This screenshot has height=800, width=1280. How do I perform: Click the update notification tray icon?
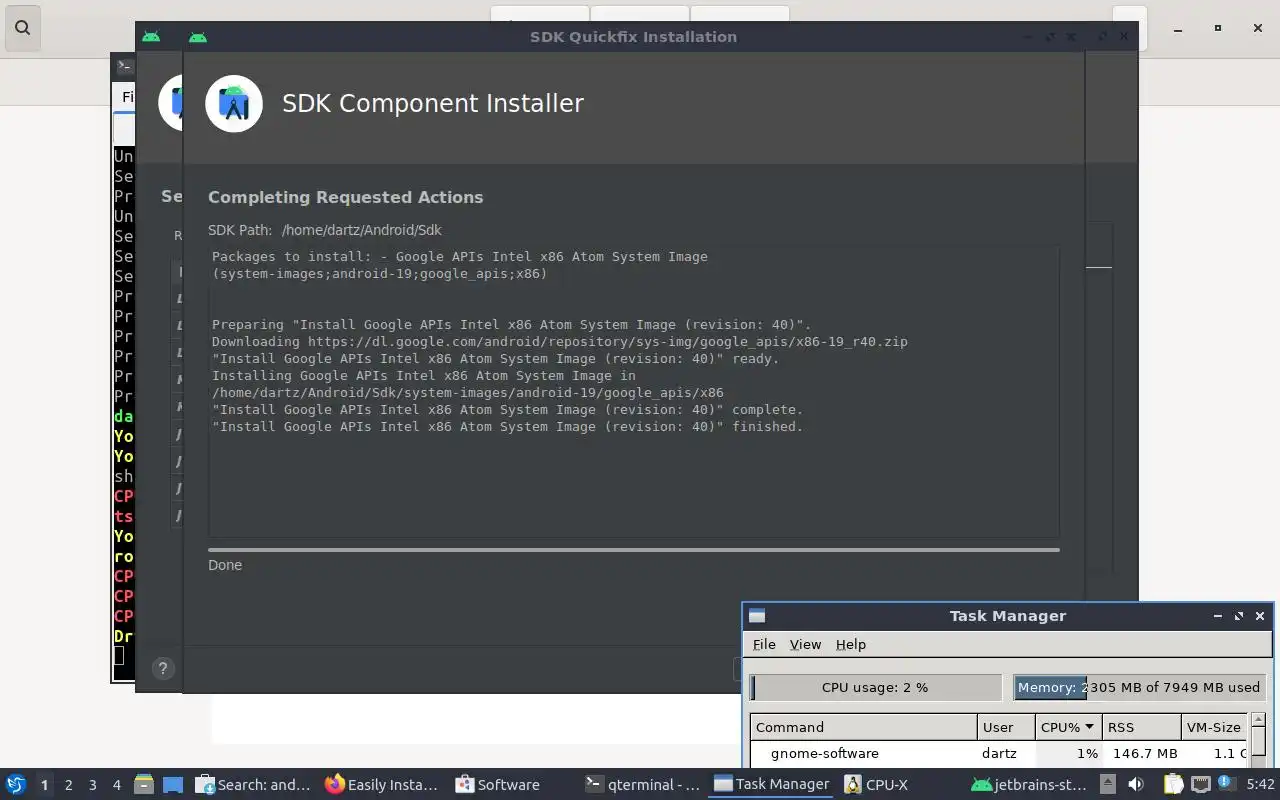coord(1224,783)
